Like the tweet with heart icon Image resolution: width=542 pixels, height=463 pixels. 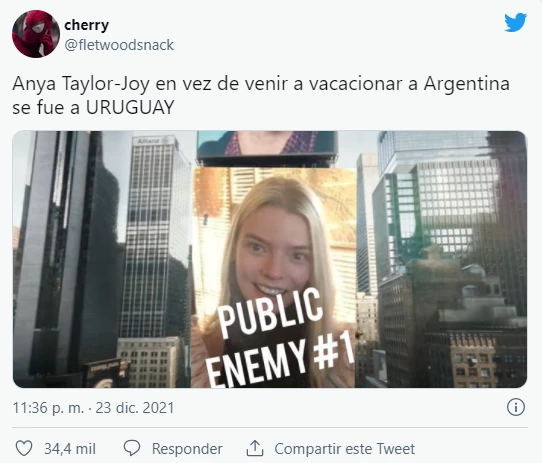coord(24,448)
